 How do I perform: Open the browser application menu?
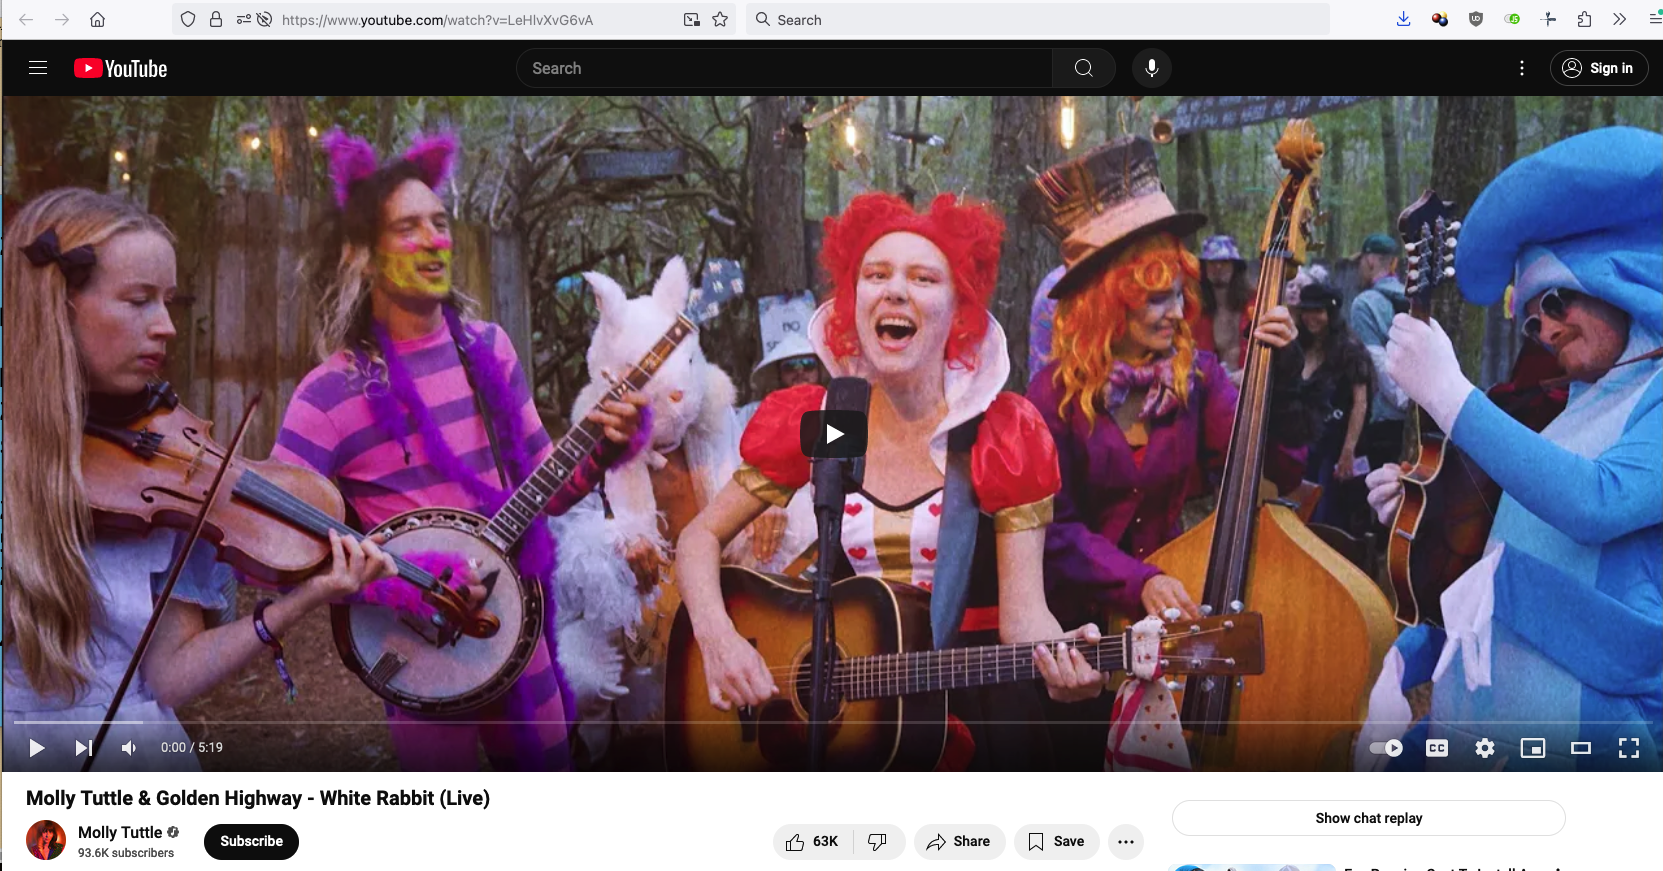tap(1654, 19)
